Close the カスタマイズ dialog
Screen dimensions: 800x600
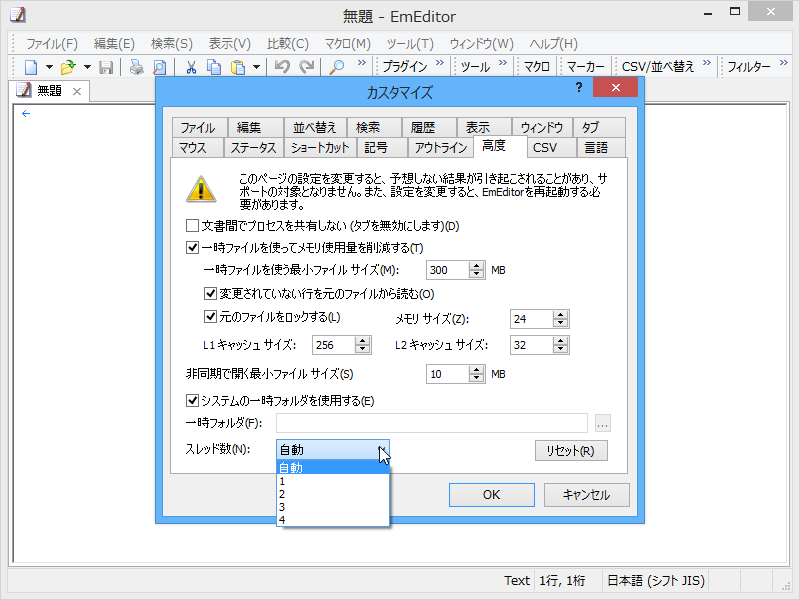coord(615,87)
